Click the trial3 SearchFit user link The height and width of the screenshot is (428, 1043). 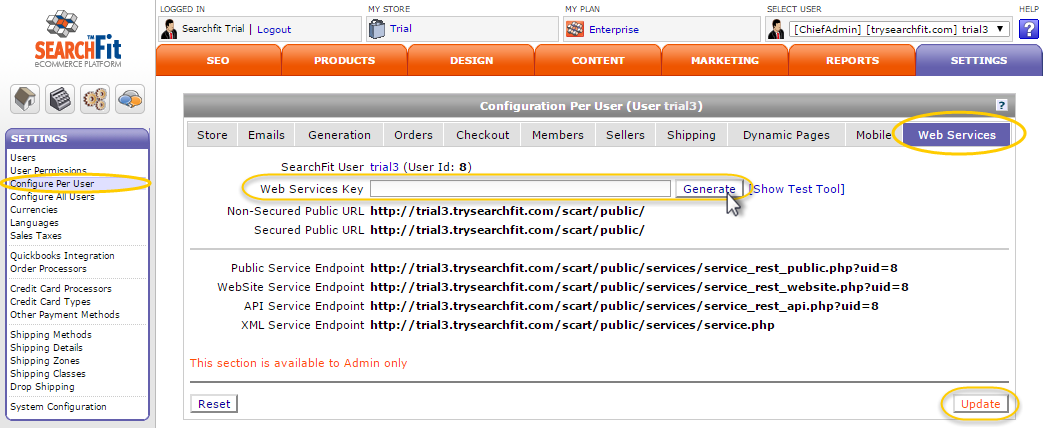coord(384,167)
